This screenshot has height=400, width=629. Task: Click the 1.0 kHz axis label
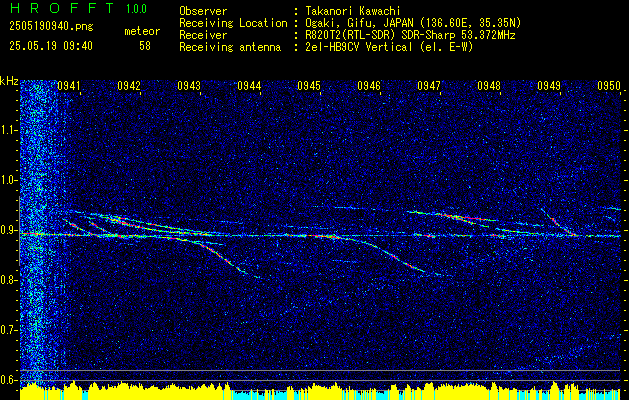click(x=8, y=181)
